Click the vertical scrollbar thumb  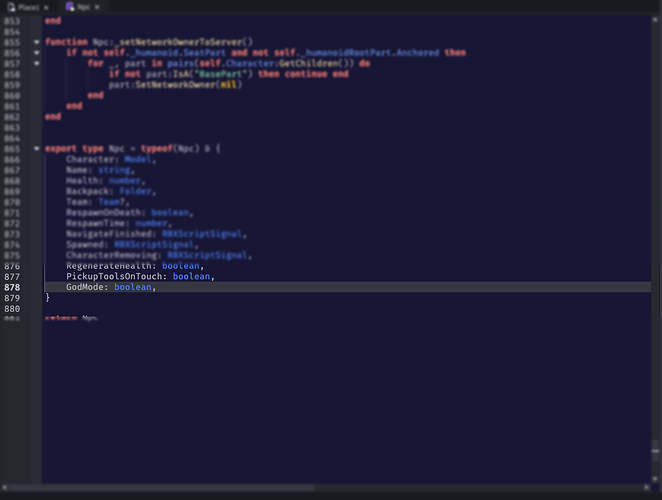pos(655,451)
